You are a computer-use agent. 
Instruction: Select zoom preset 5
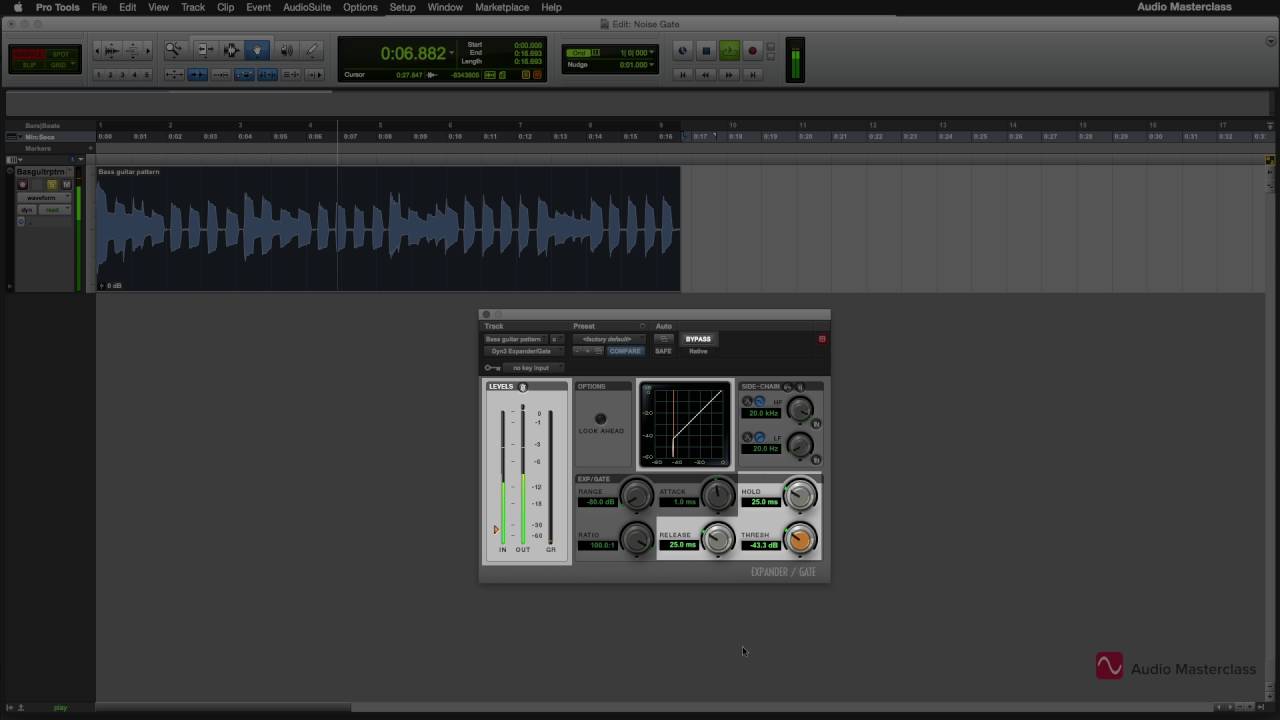pyautogui.click(x=146, y=75)
